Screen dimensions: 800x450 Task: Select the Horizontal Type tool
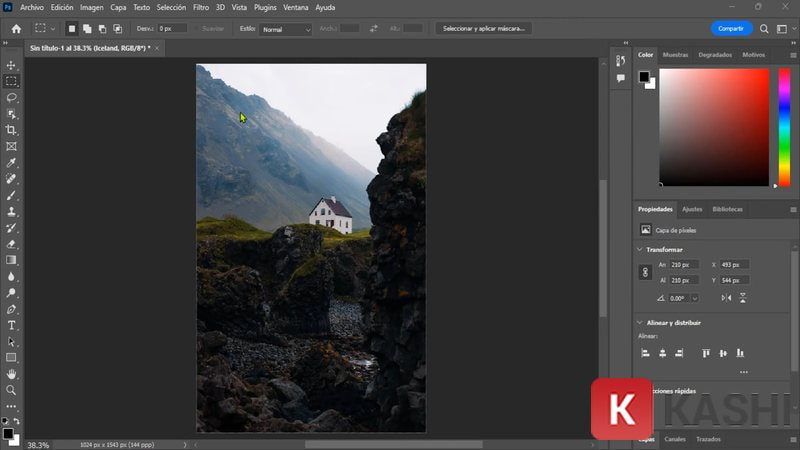tap(11, 326)
